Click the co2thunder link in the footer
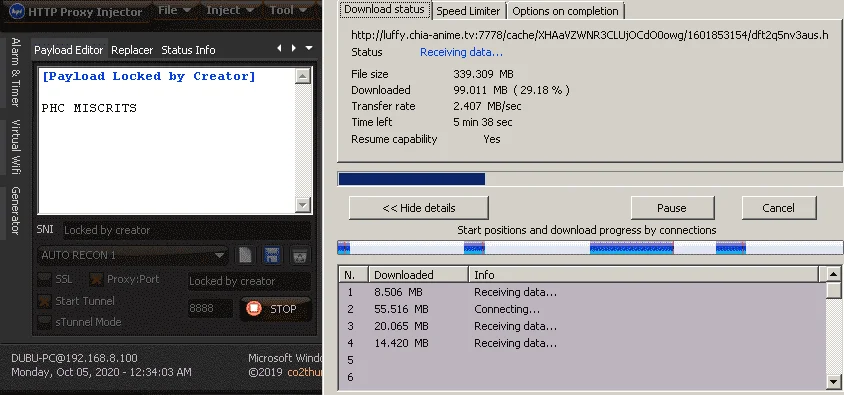The width and height of the screenshot is (844, 395). click(x=305, y=372)
